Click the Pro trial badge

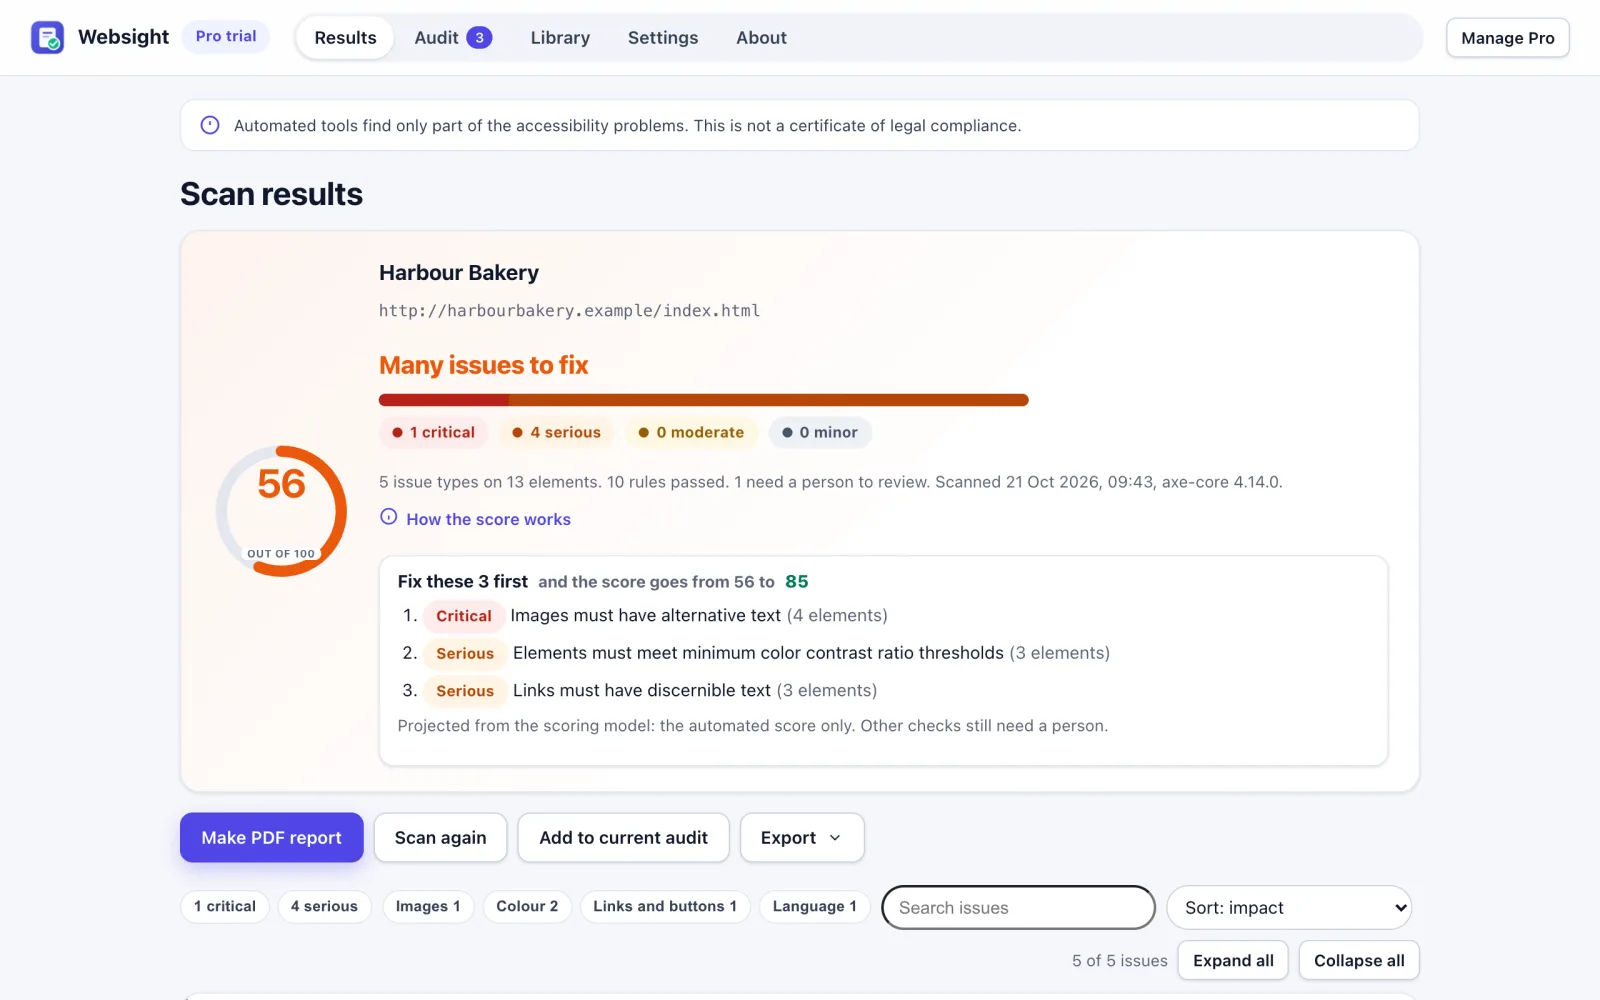click(x=226, y=36)
